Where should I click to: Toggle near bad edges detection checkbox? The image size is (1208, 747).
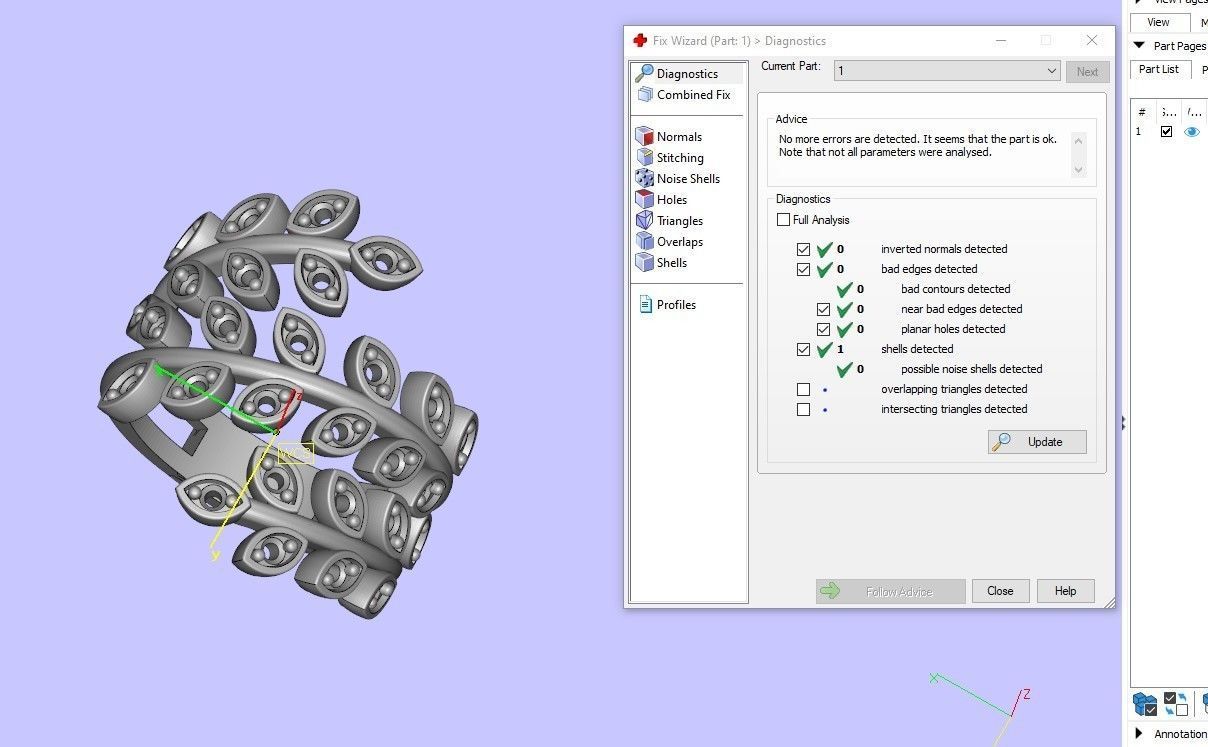tap(823, 309)
